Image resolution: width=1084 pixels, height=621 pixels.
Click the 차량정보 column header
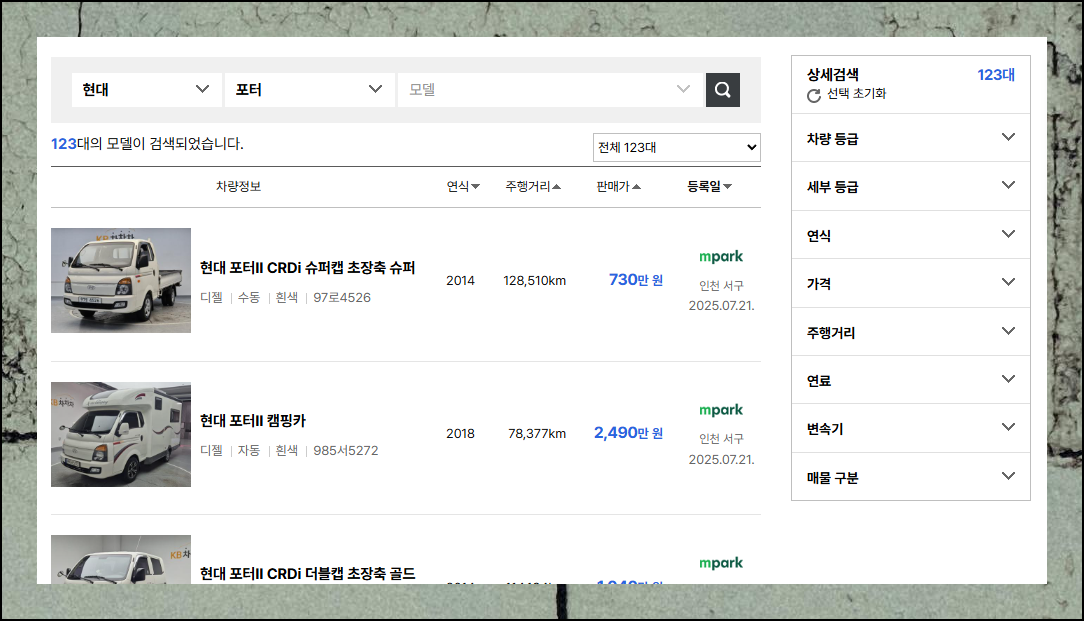pos(239,186)
